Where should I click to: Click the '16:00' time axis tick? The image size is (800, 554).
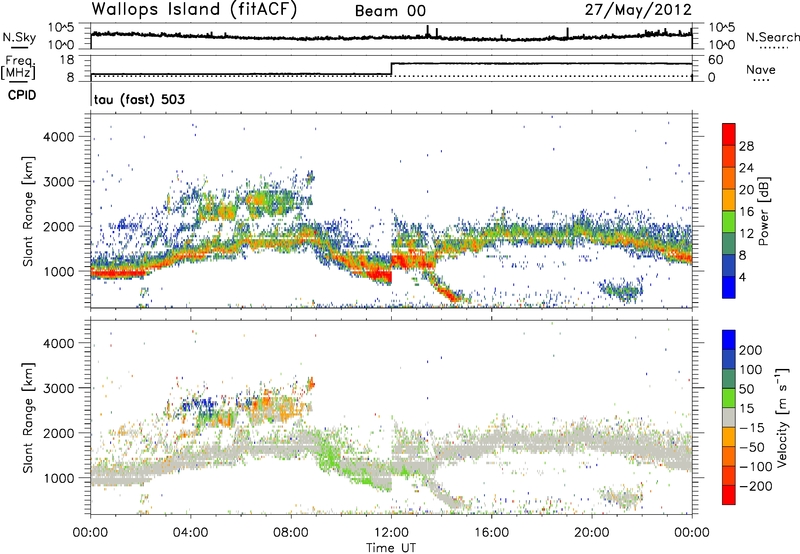point(491,533)
